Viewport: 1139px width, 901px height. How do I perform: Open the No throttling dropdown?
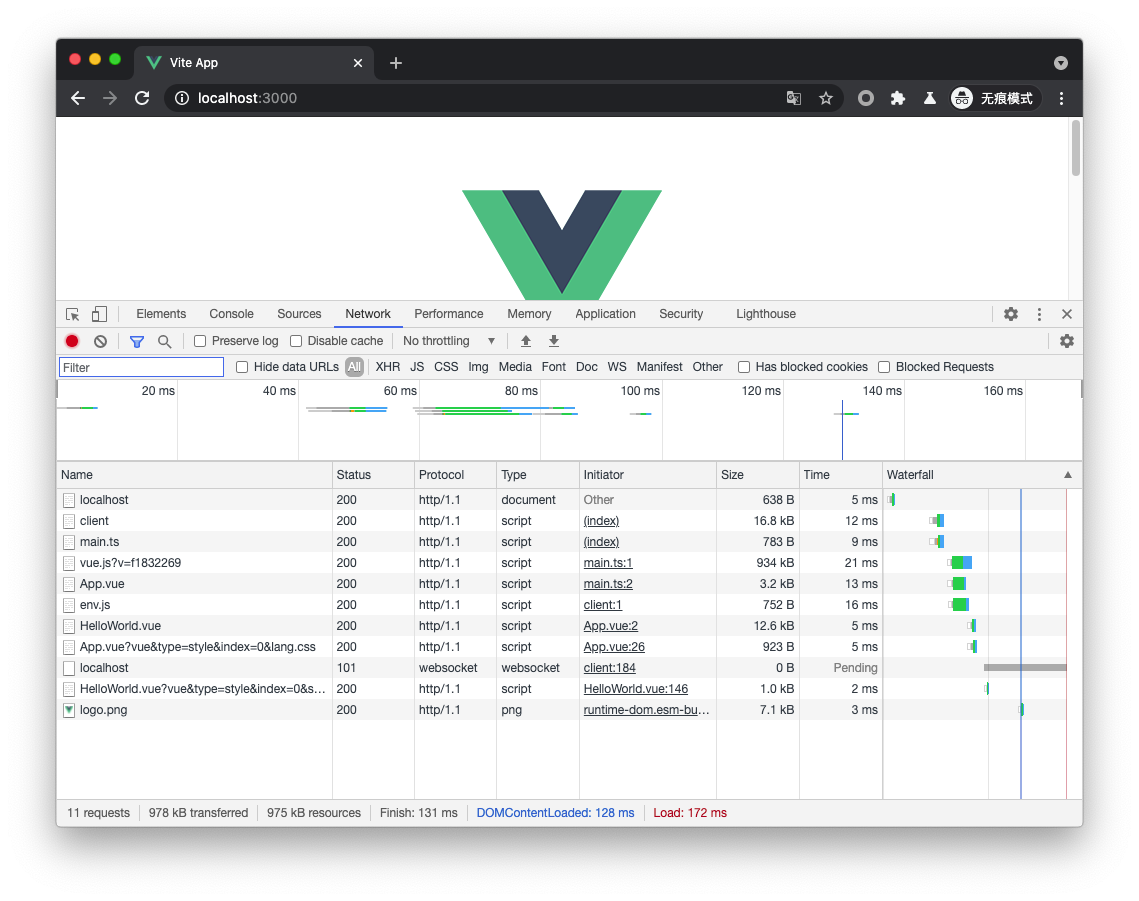(449, 341)
